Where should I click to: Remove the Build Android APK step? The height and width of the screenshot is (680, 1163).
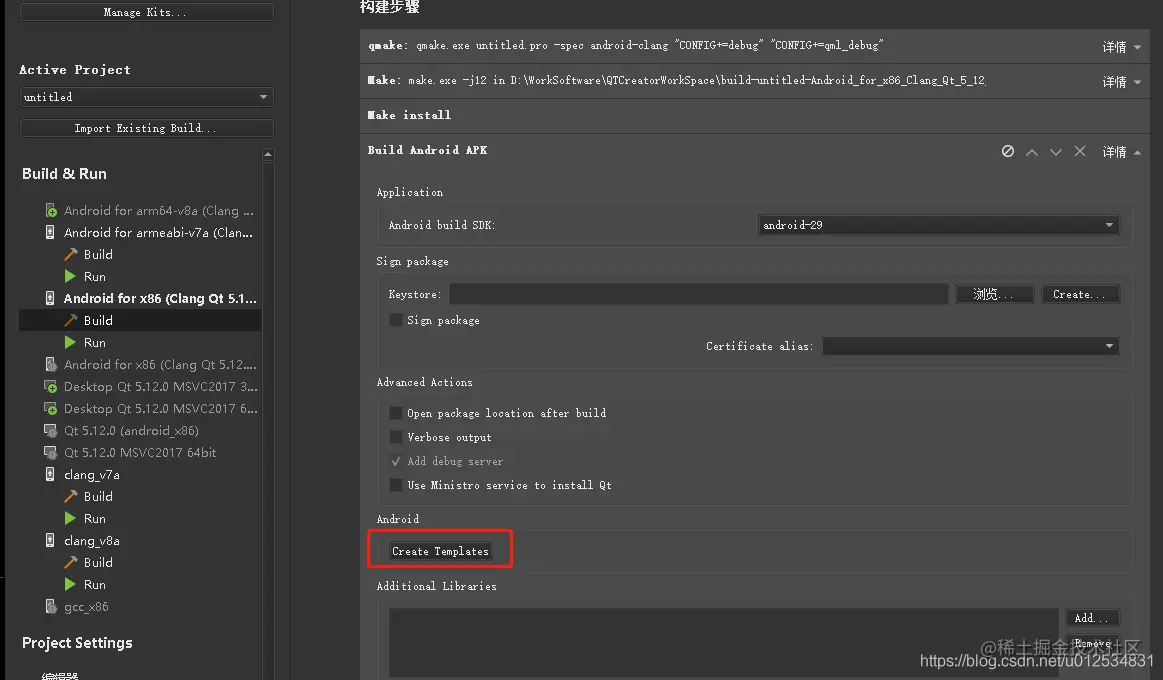[x=1080, y=151]
